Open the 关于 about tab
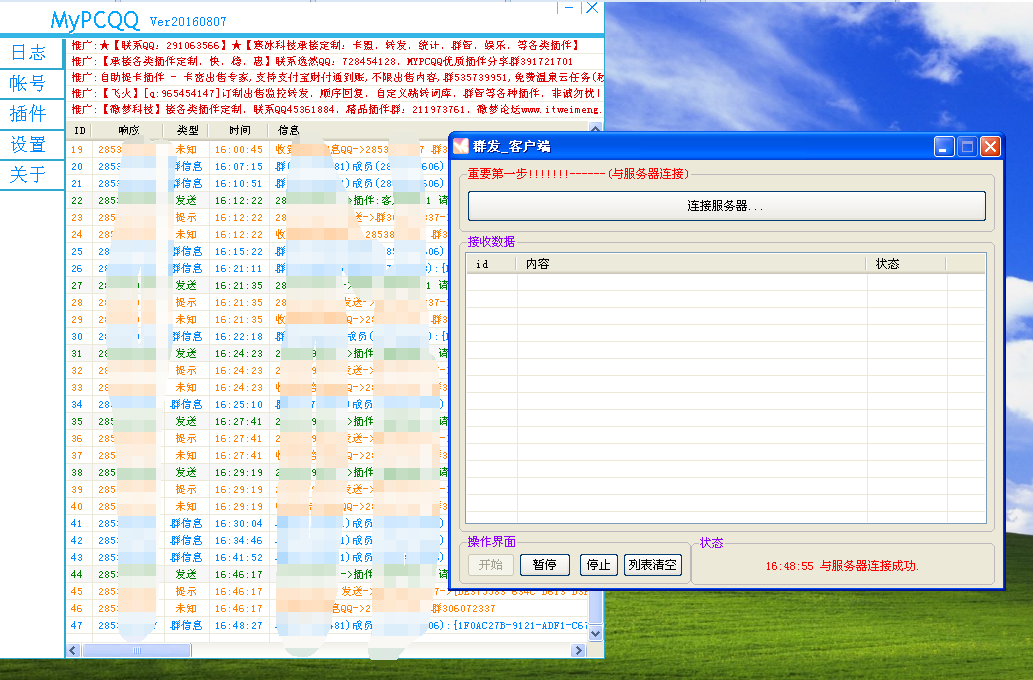 tap(29, 174)
